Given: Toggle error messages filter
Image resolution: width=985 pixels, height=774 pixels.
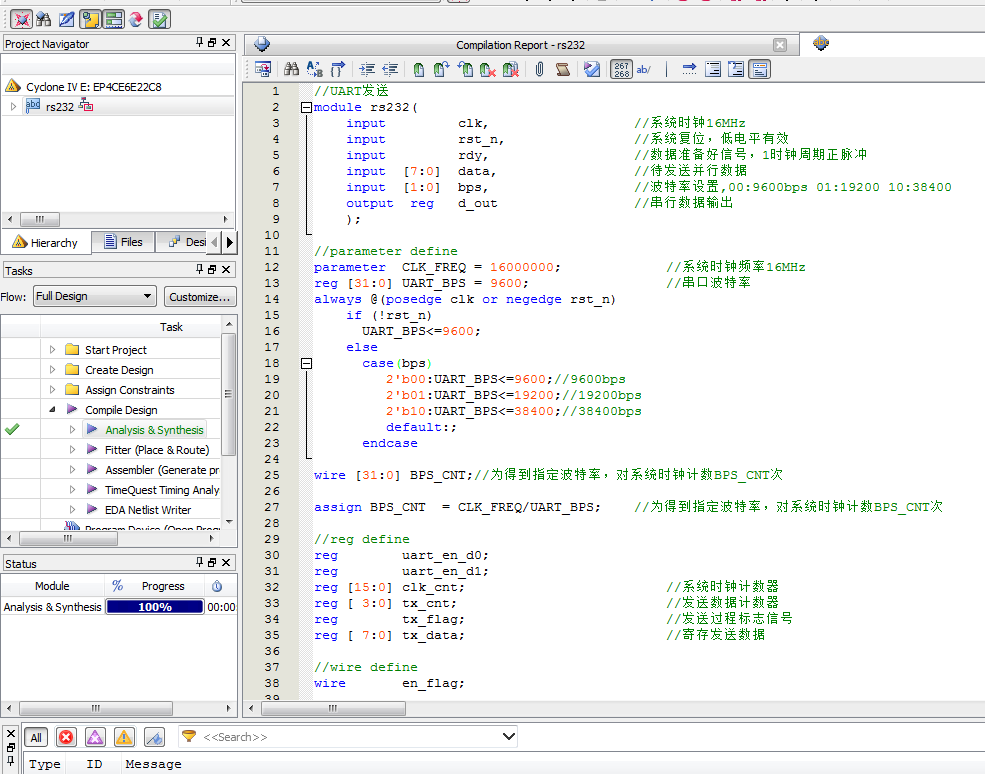Looking at the screenshot, I should coord(66,737).
